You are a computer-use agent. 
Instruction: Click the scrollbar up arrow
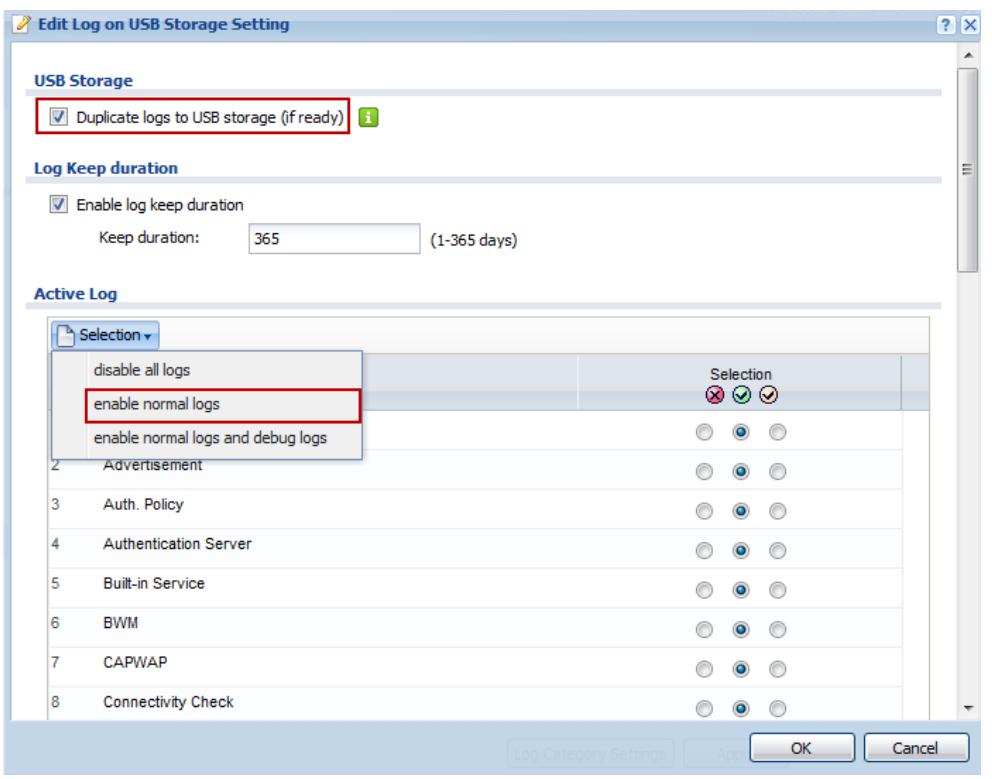click(x=968, y=56)
